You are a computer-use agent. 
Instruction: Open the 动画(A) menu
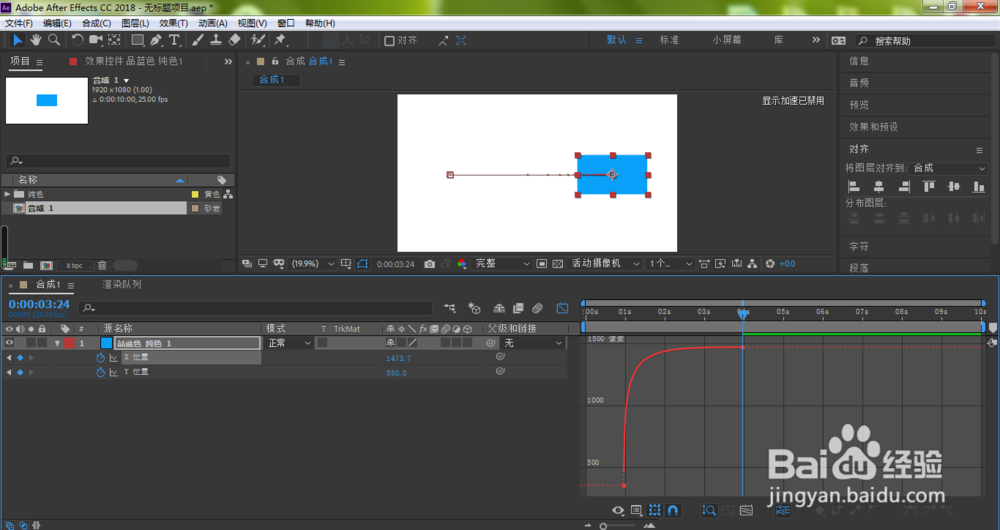[212, 23]
